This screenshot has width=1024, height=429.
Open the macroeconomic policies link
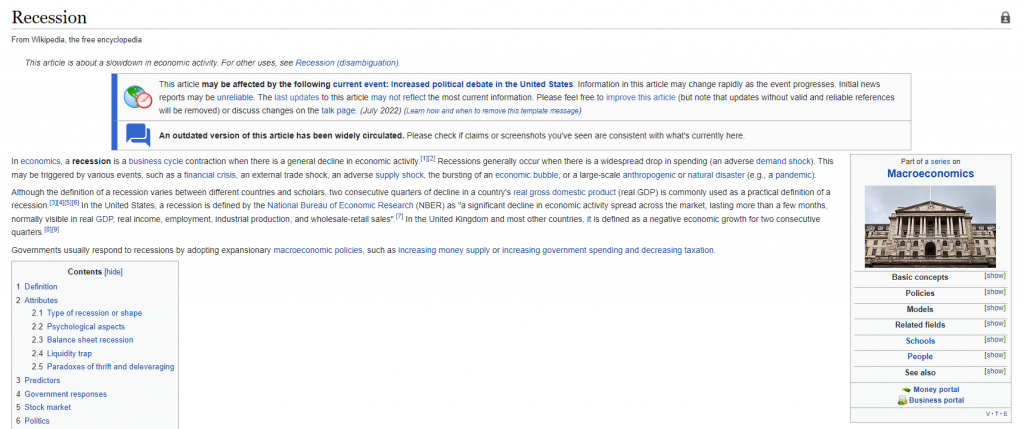317,250
